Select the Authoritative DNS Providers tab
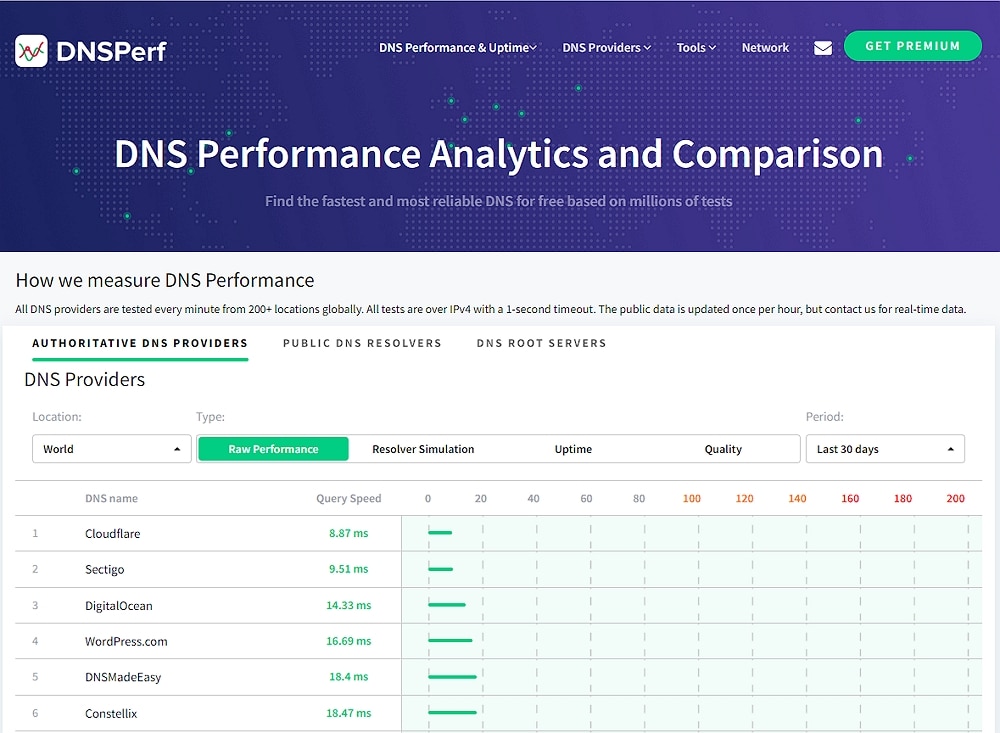Viewport: 1000px width, 733px height. click(x=140, y=343)
